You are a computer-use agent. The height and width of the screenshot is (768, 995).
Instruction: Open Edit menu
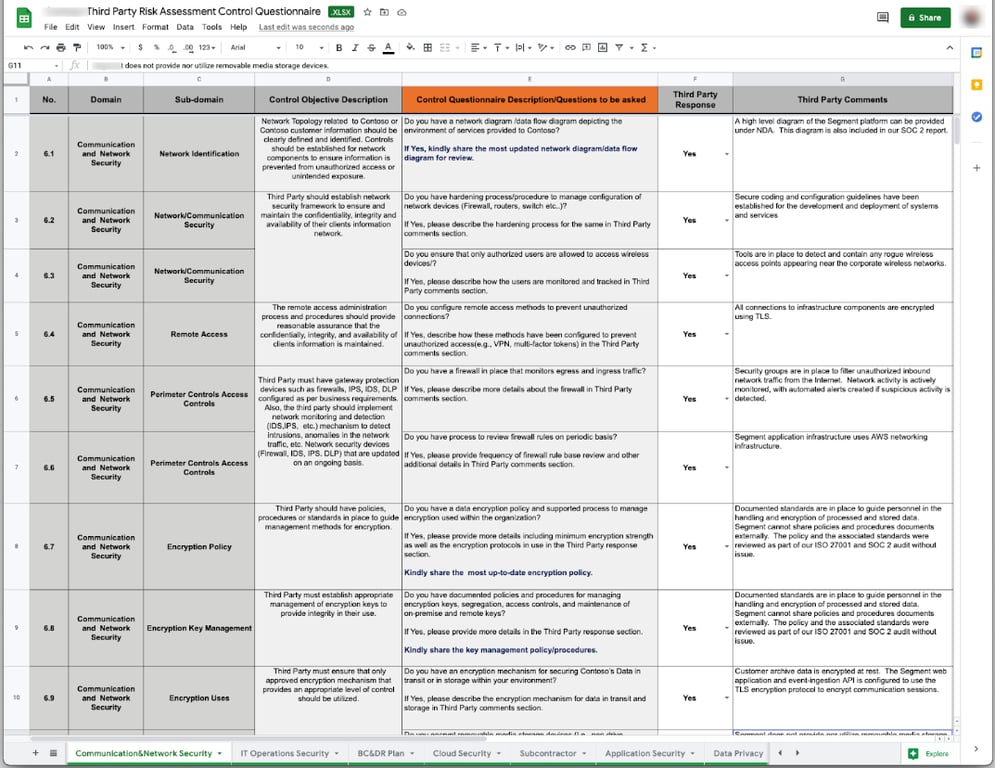click(72, 27)
